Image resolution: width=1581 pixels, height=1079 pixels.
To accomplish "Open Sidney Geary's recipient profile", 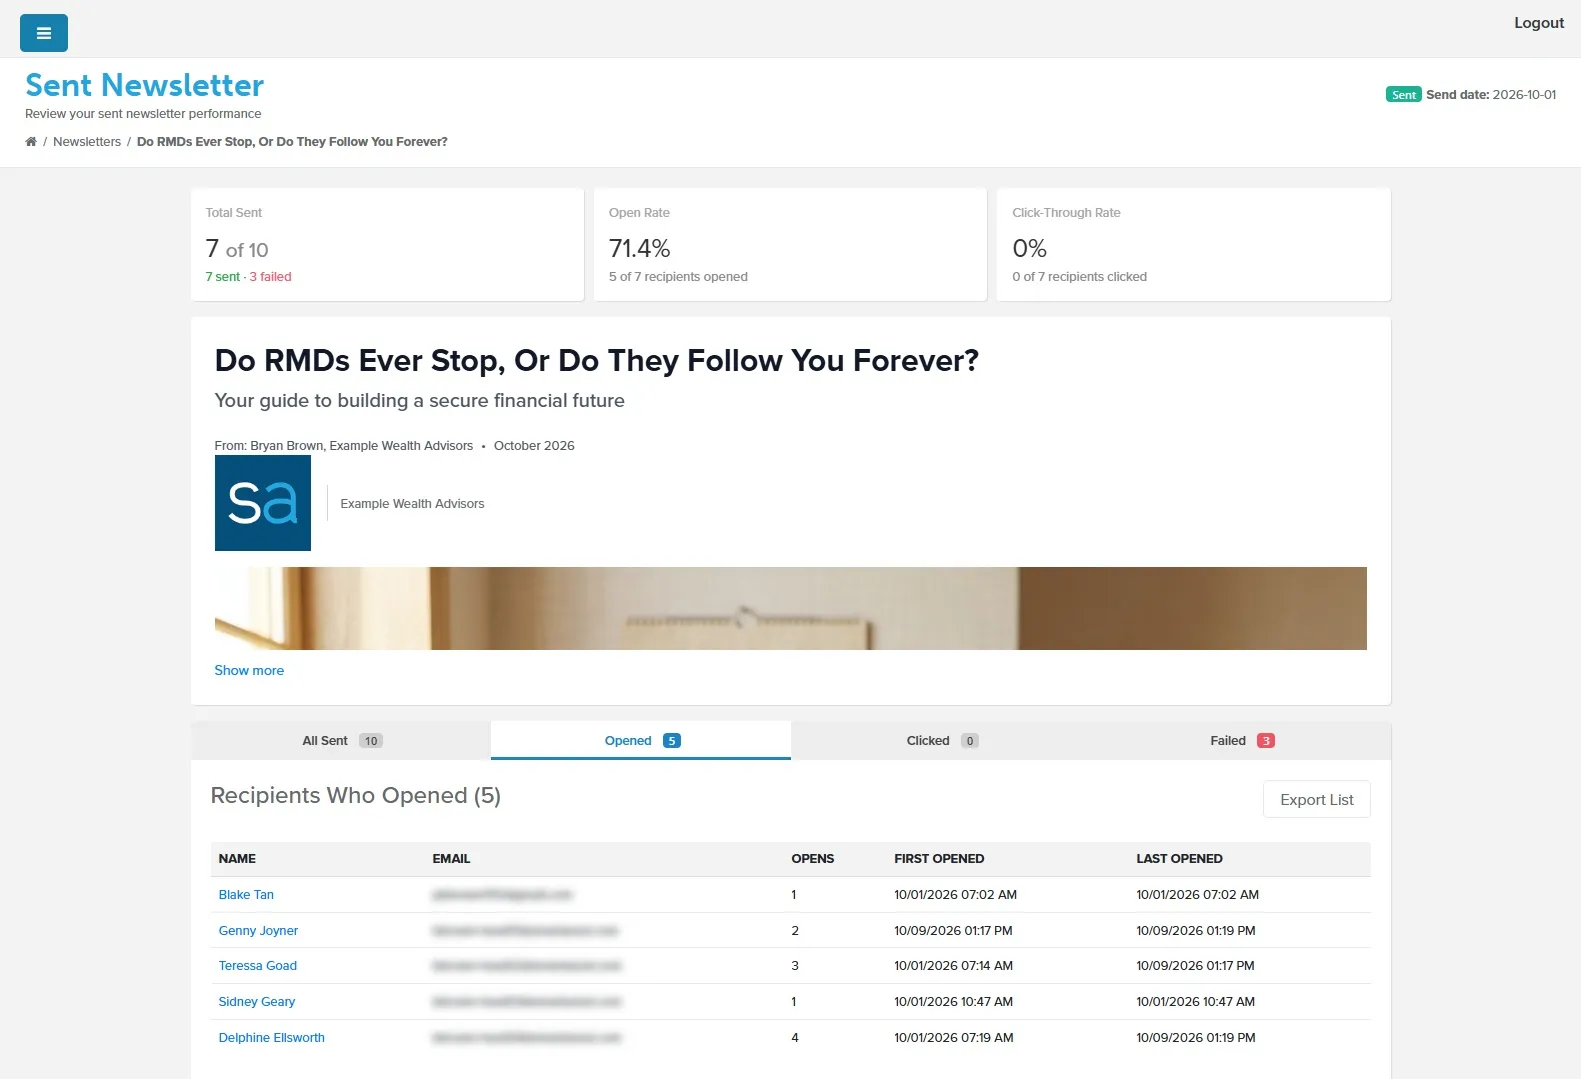I will coord(257,1002).
